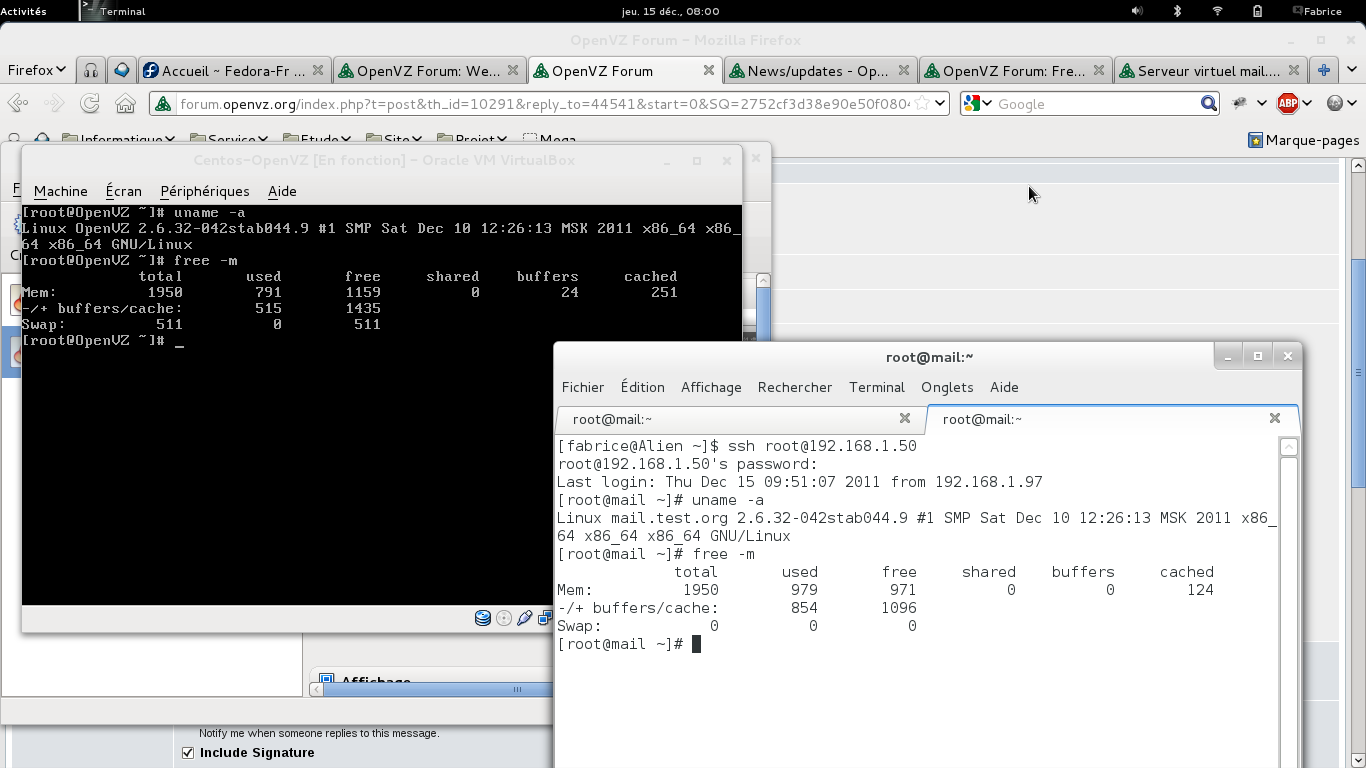Toggle the Include Signature checkbox
1366x768 pixels.
point(188,753)
